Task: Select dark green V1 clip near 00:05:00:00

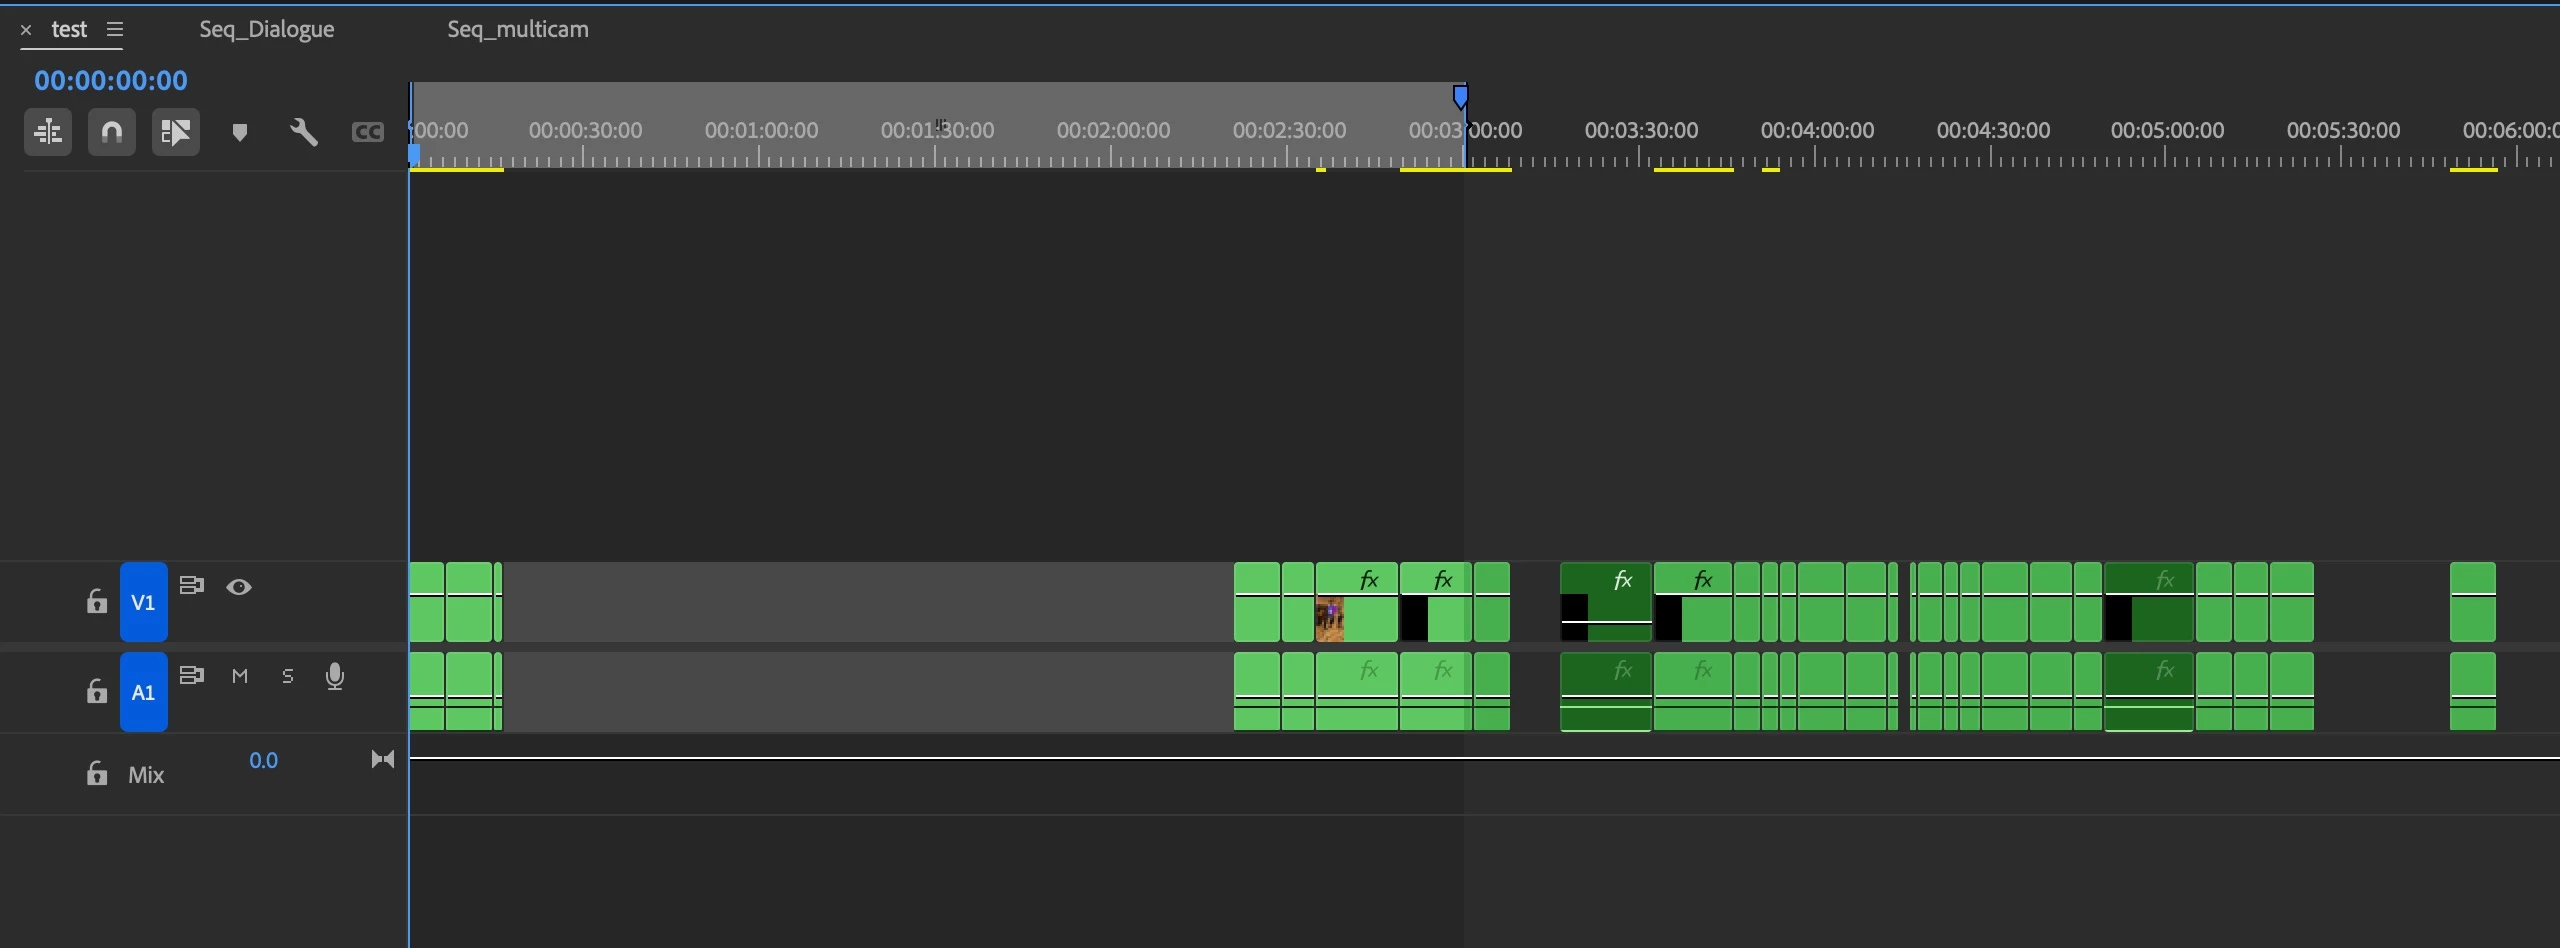Action: (2149, 602)
